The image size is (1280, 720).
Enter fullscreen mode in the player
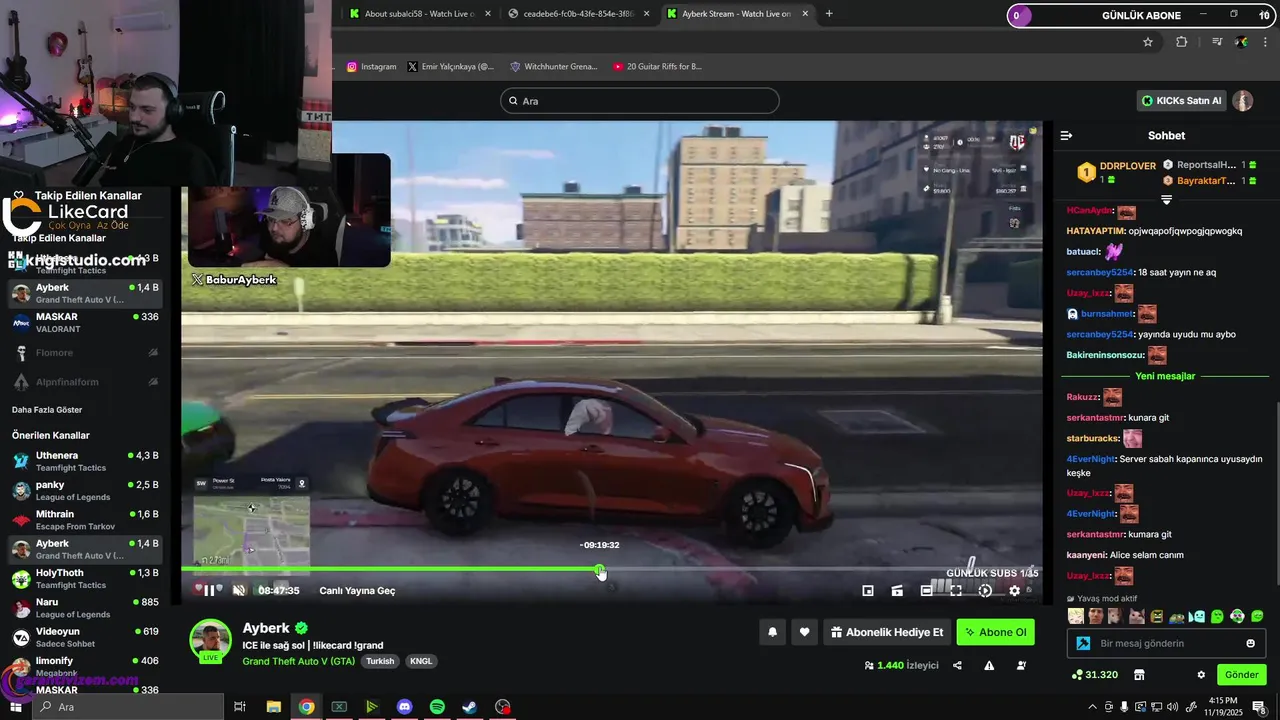[x=956, y=590]
